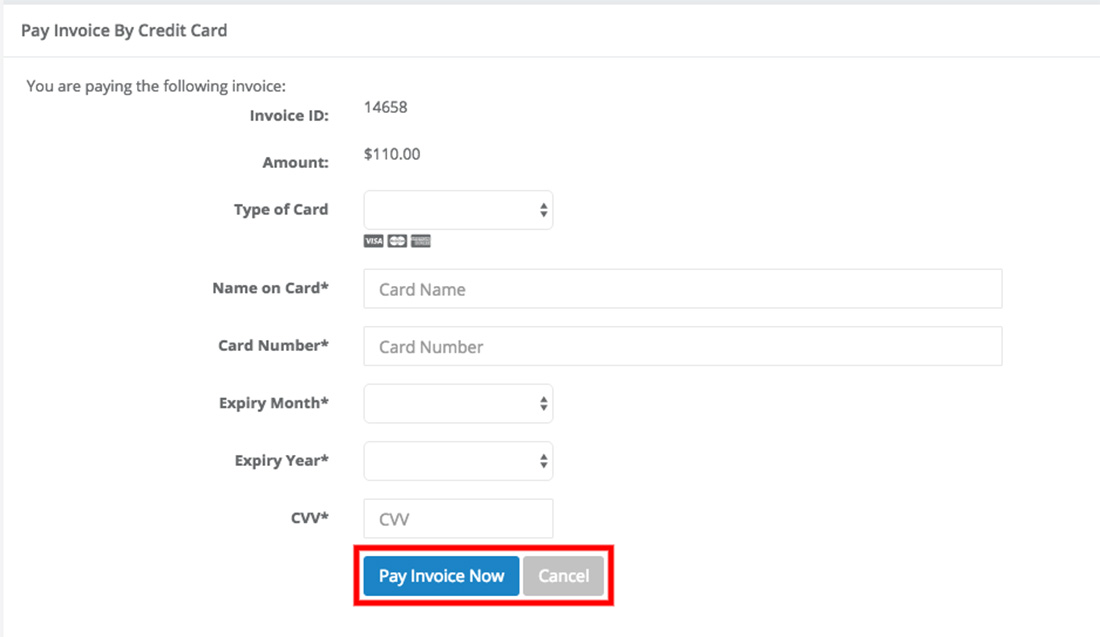Click the Expiry Month* label
The height and width of the screenshot is (637, 1100).
click(x=274, y=403)
